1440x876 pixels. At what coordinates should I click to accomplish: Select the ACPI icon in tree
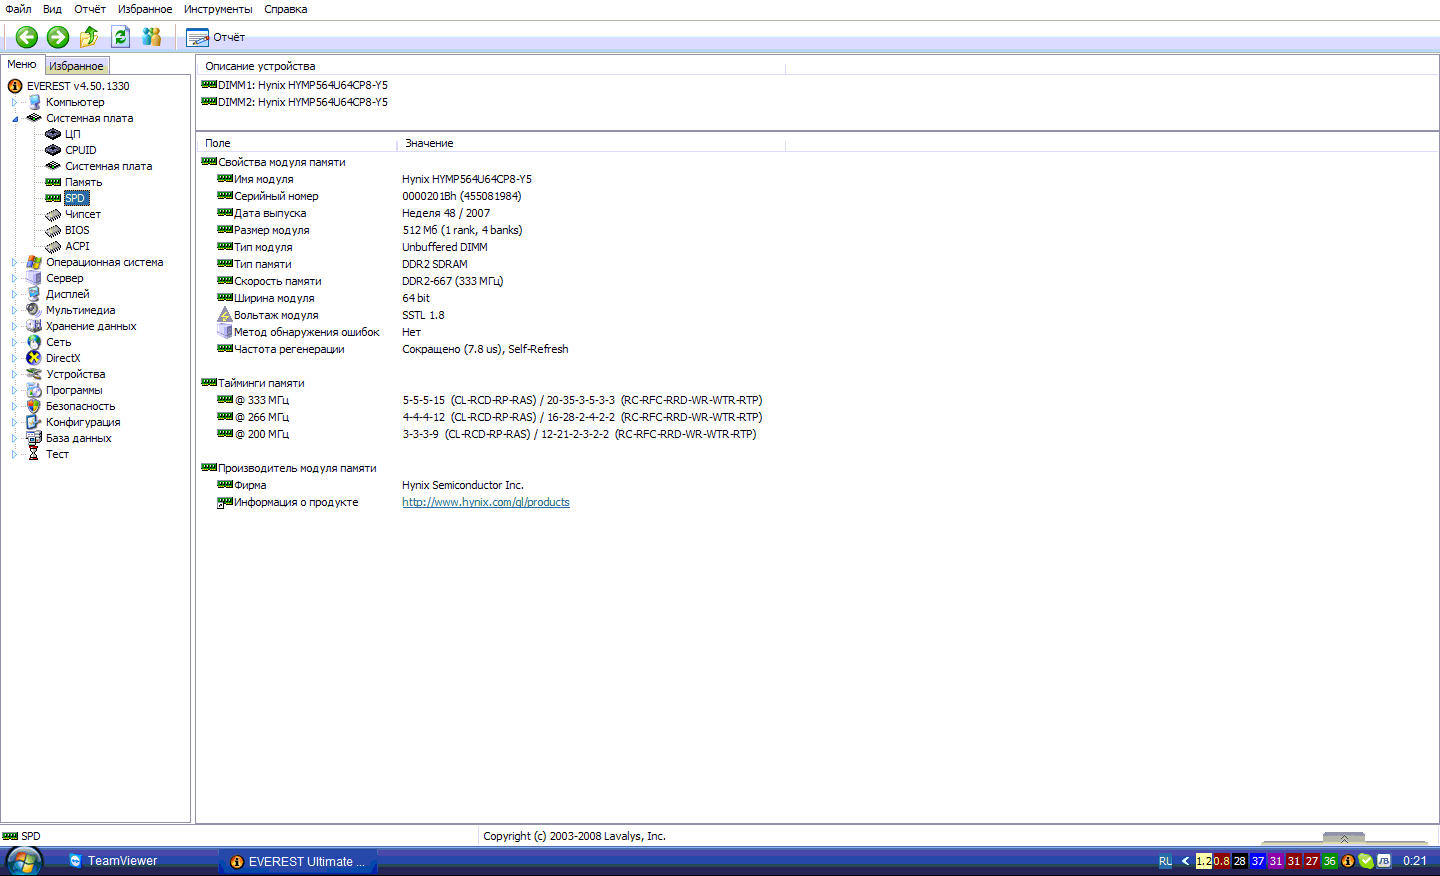click(x=53, y=246)
